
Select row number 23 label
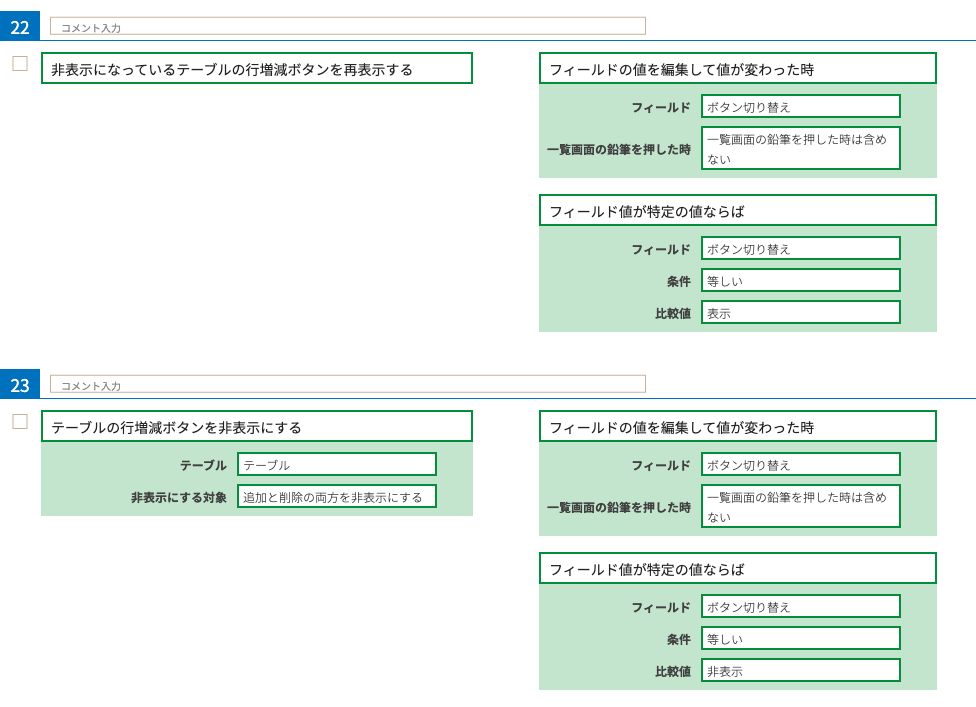coord(20,384)
